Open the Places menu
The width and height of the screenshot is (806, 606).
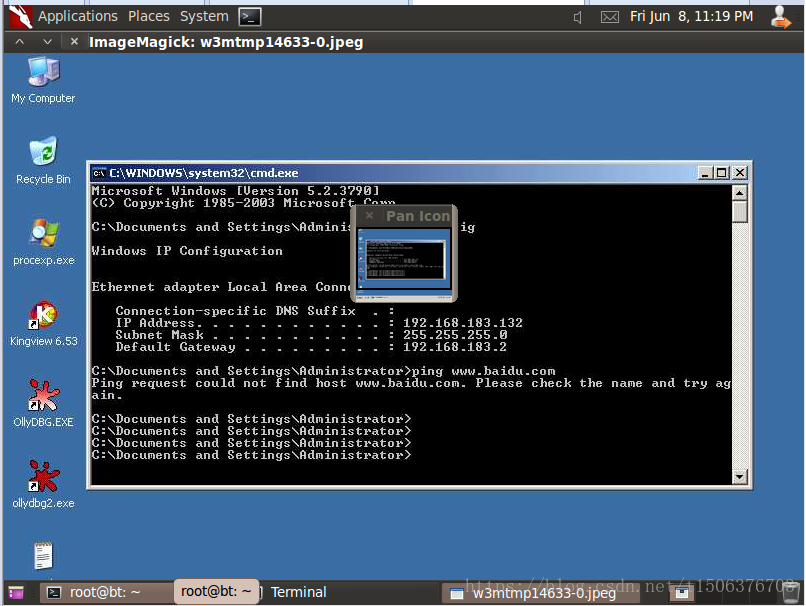[149, 16]
